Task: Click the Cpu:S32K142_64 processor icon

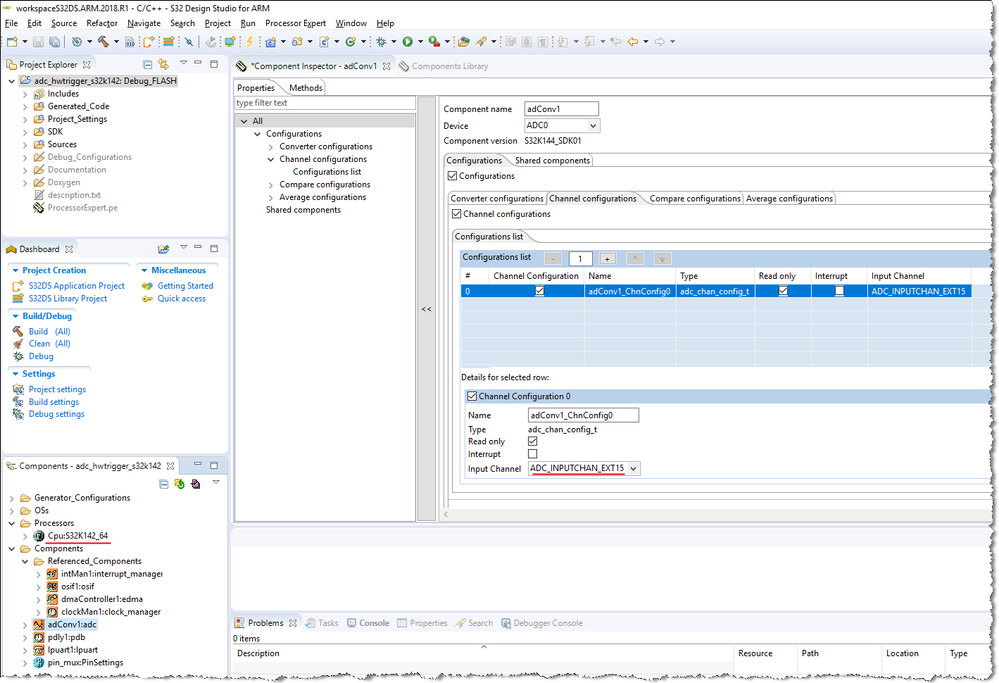Action: pos(39,536)
